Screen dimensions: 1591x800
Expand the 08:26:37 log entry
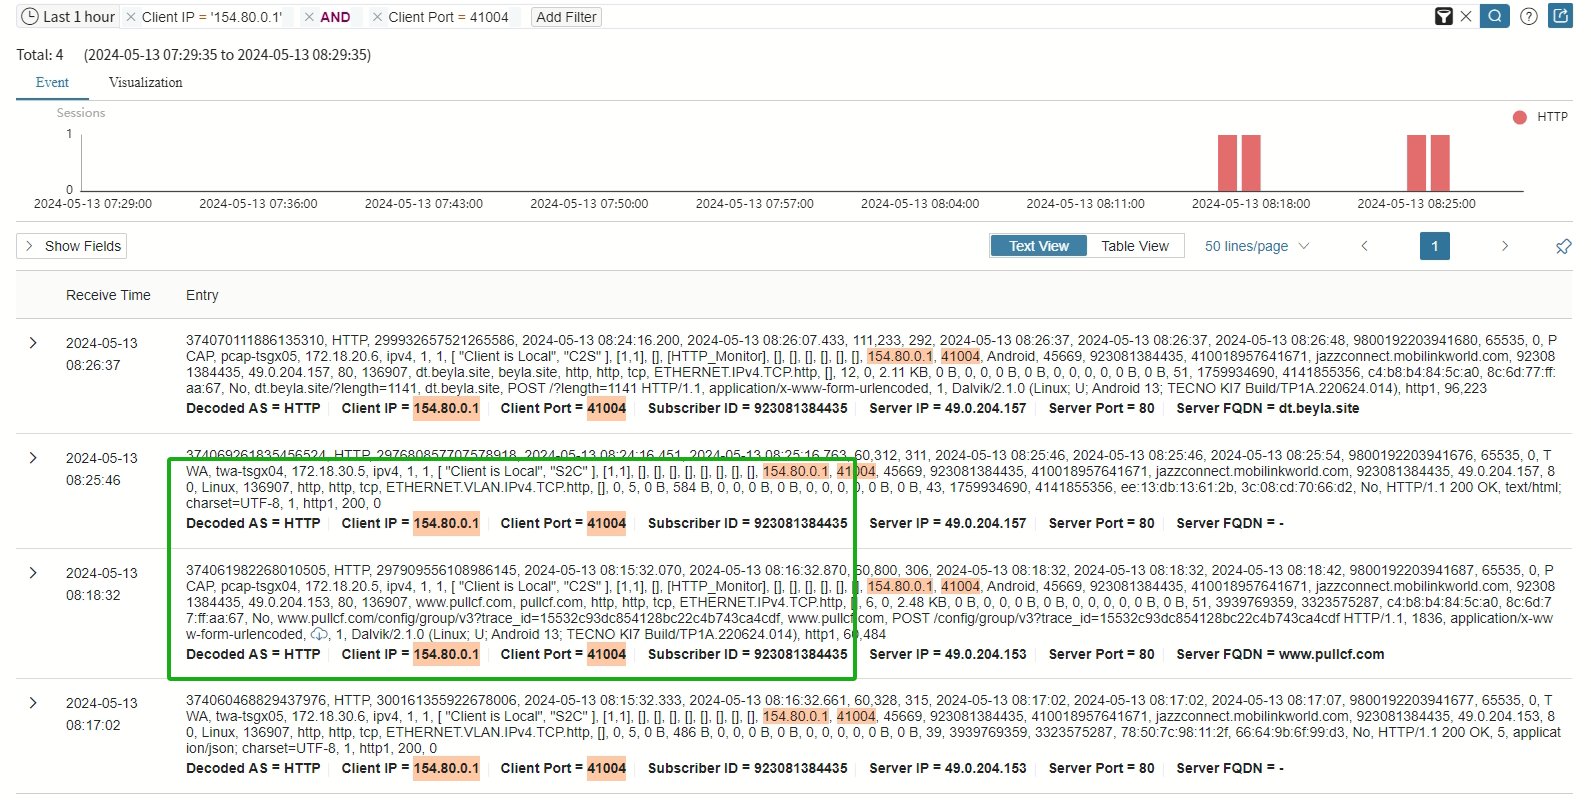pyautogui.click(x=33, y=343)
